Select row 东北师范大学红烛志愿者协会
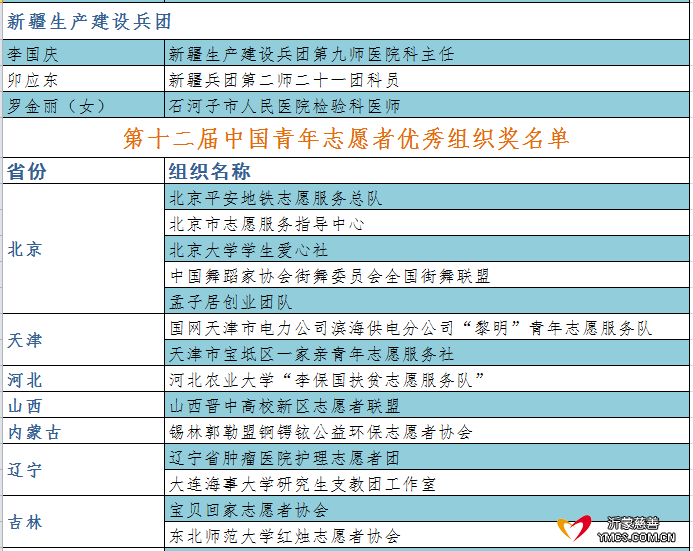 (x=427, y=535)
